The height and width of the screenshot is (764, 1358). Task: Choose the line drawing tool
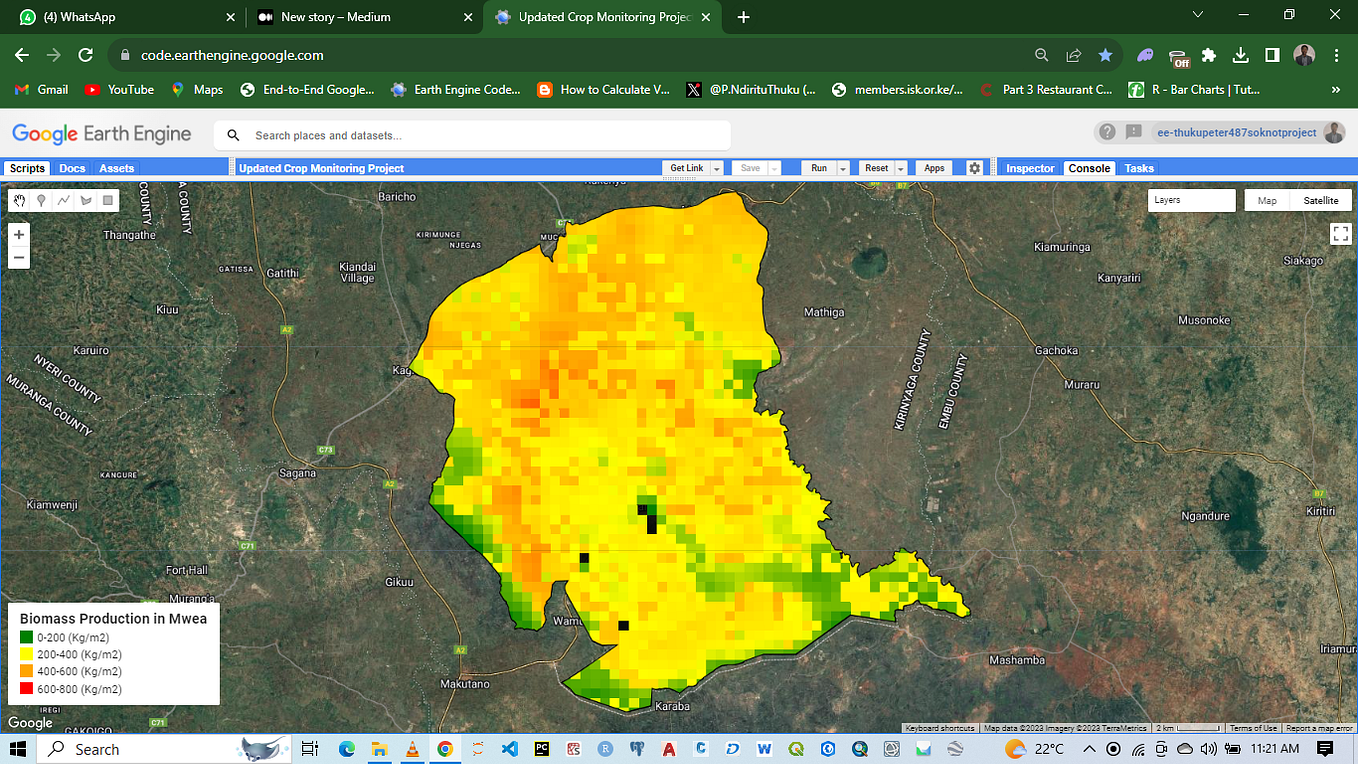pos(62,200)
